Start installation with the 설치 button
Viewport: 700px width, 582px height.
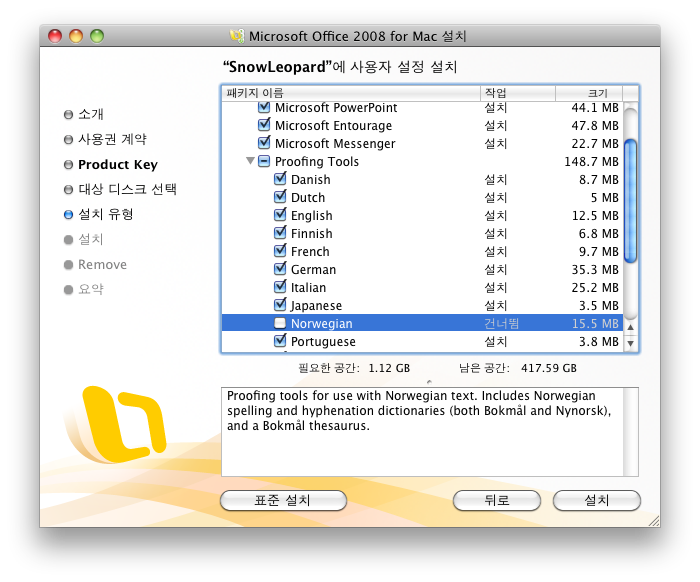click(596, 500)
